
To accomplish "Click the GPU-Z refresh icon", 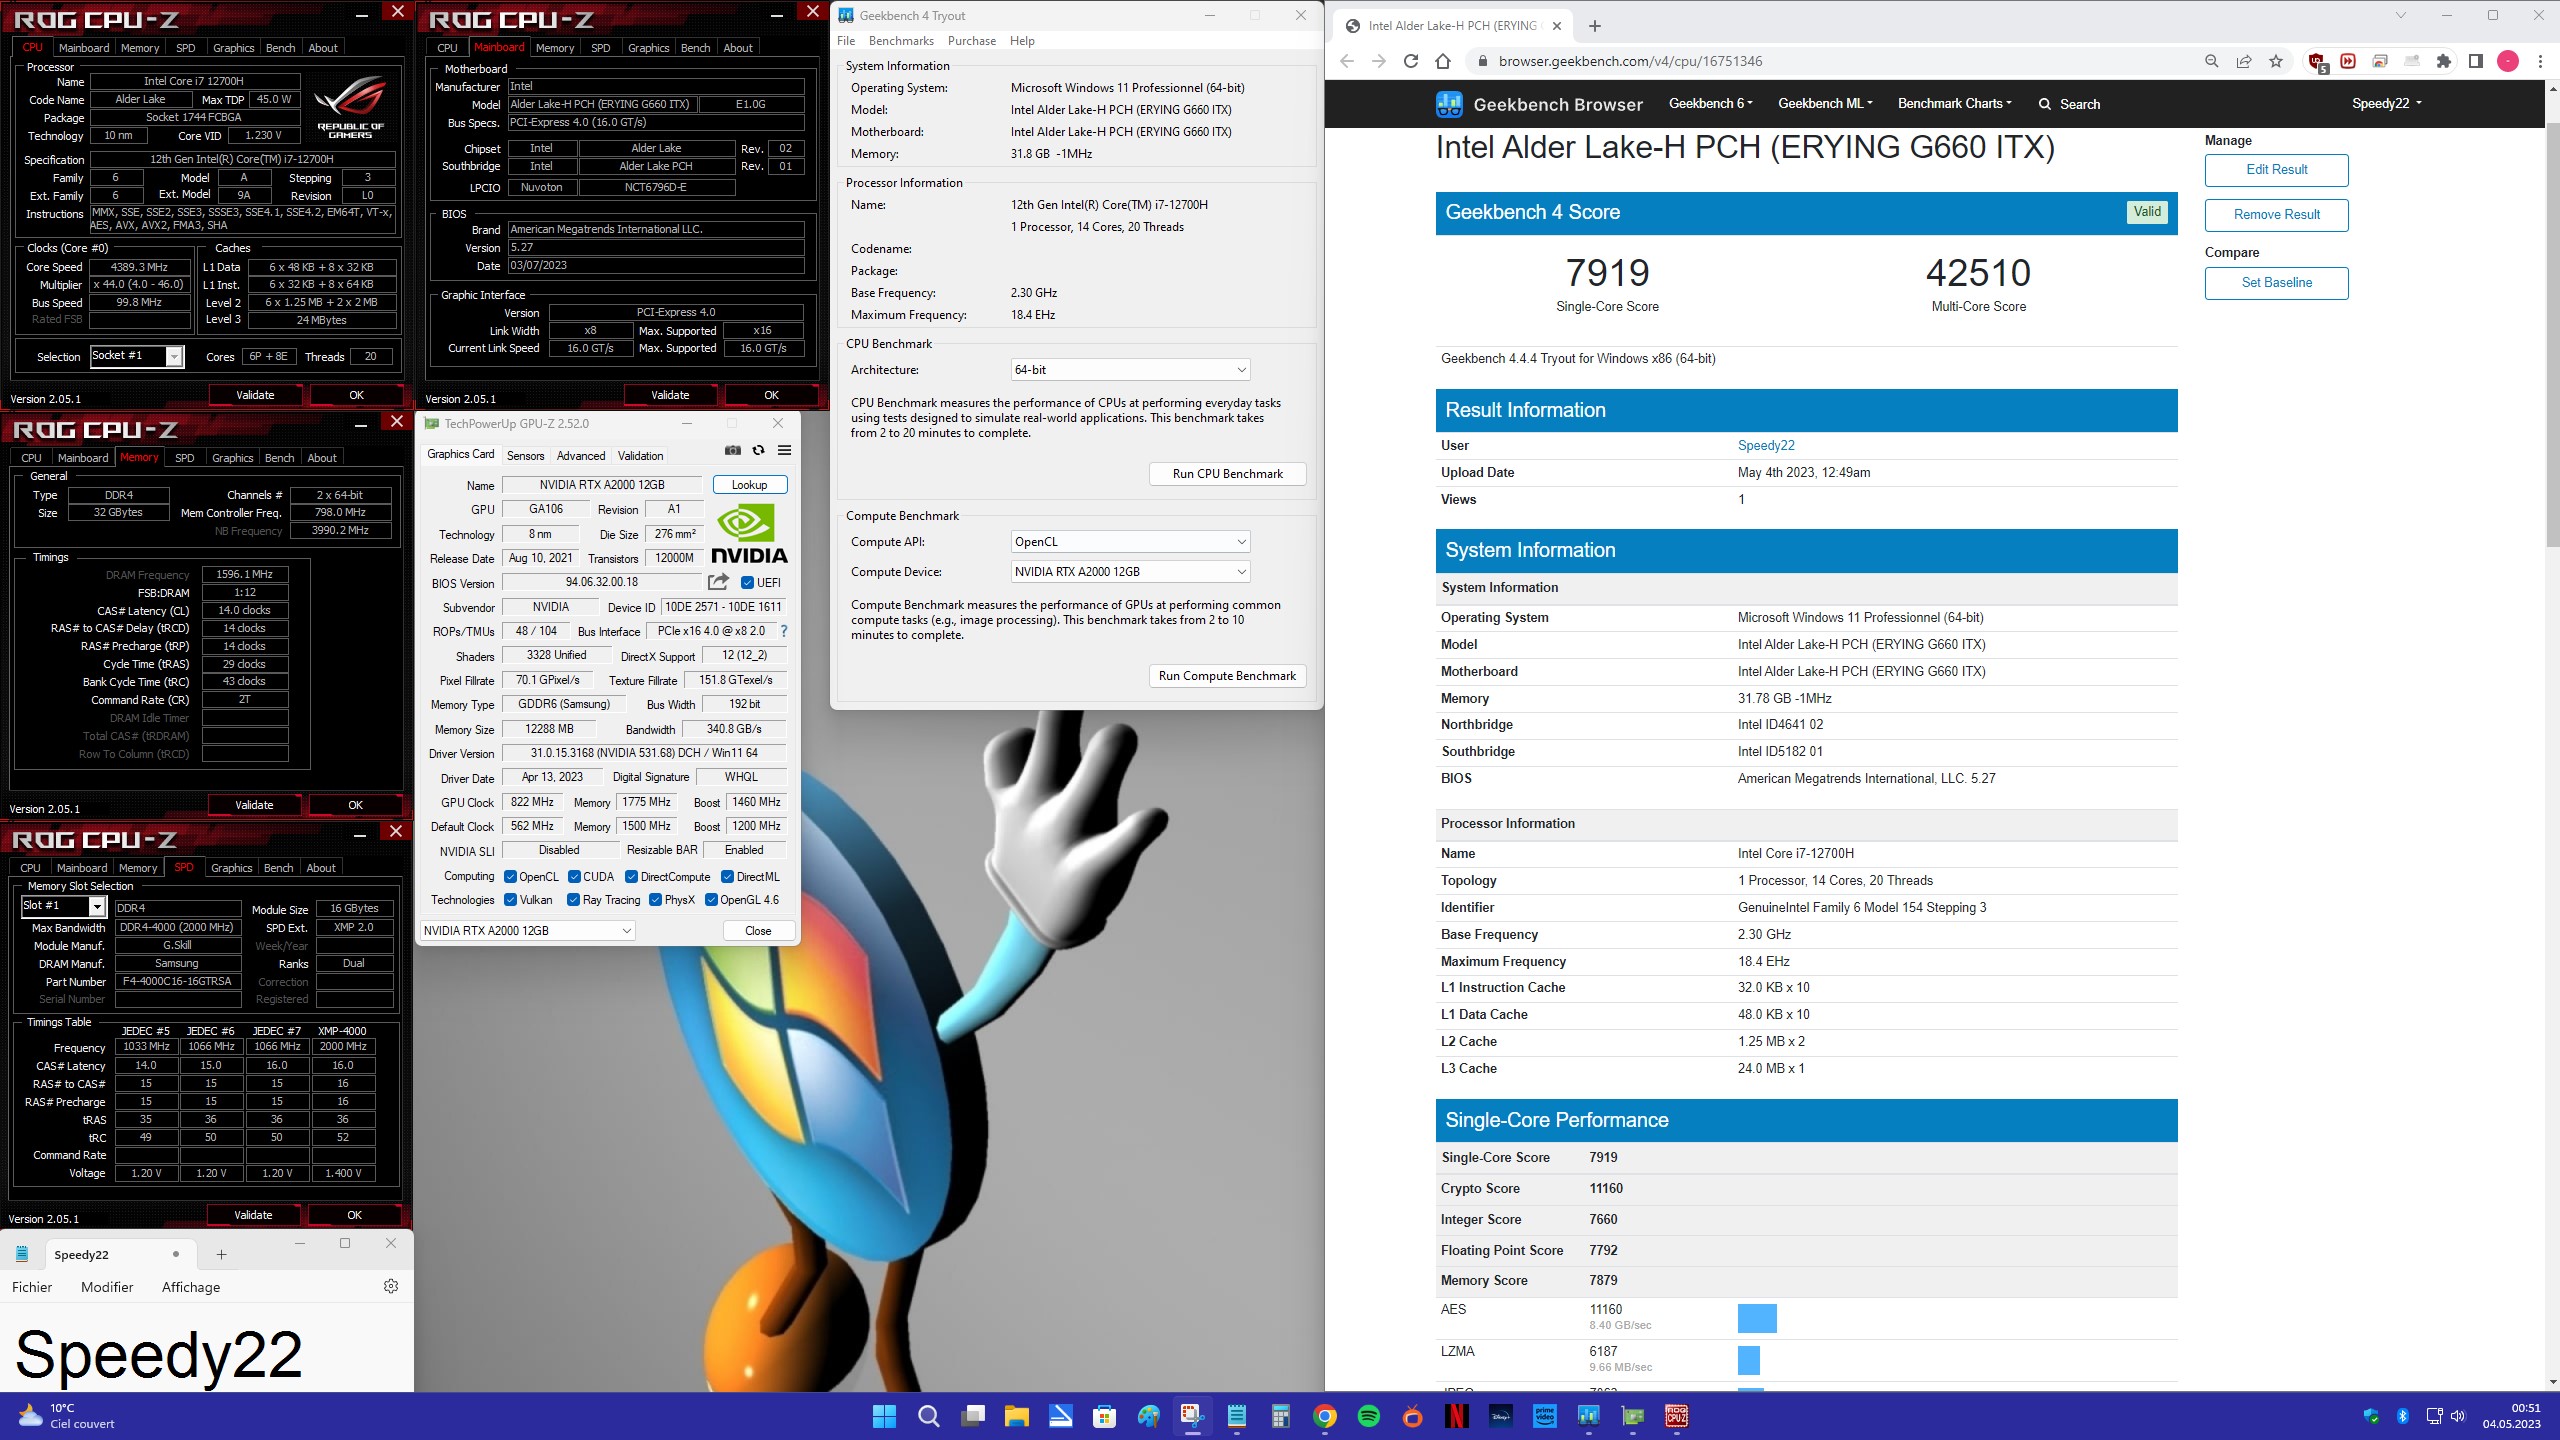I will pos(759,451).
